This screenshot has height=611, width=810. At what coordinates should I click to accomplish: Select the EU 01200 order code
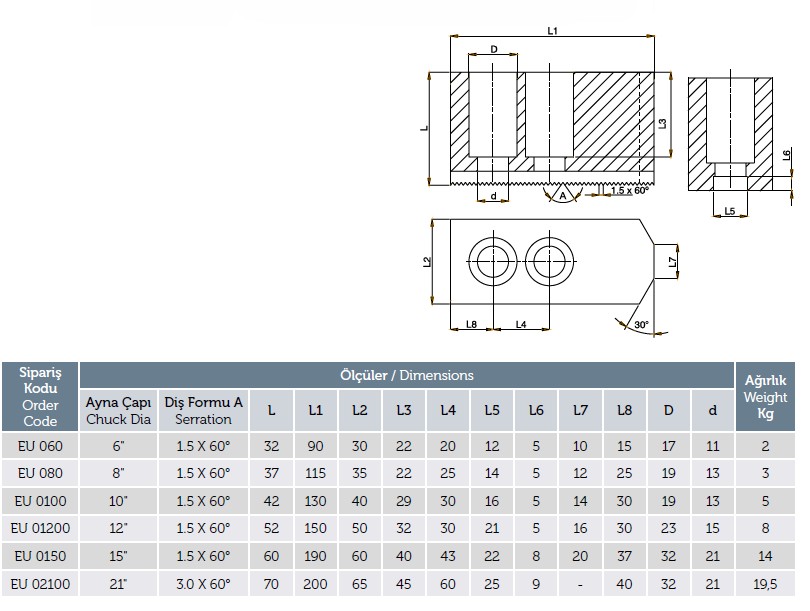[40, 527]
